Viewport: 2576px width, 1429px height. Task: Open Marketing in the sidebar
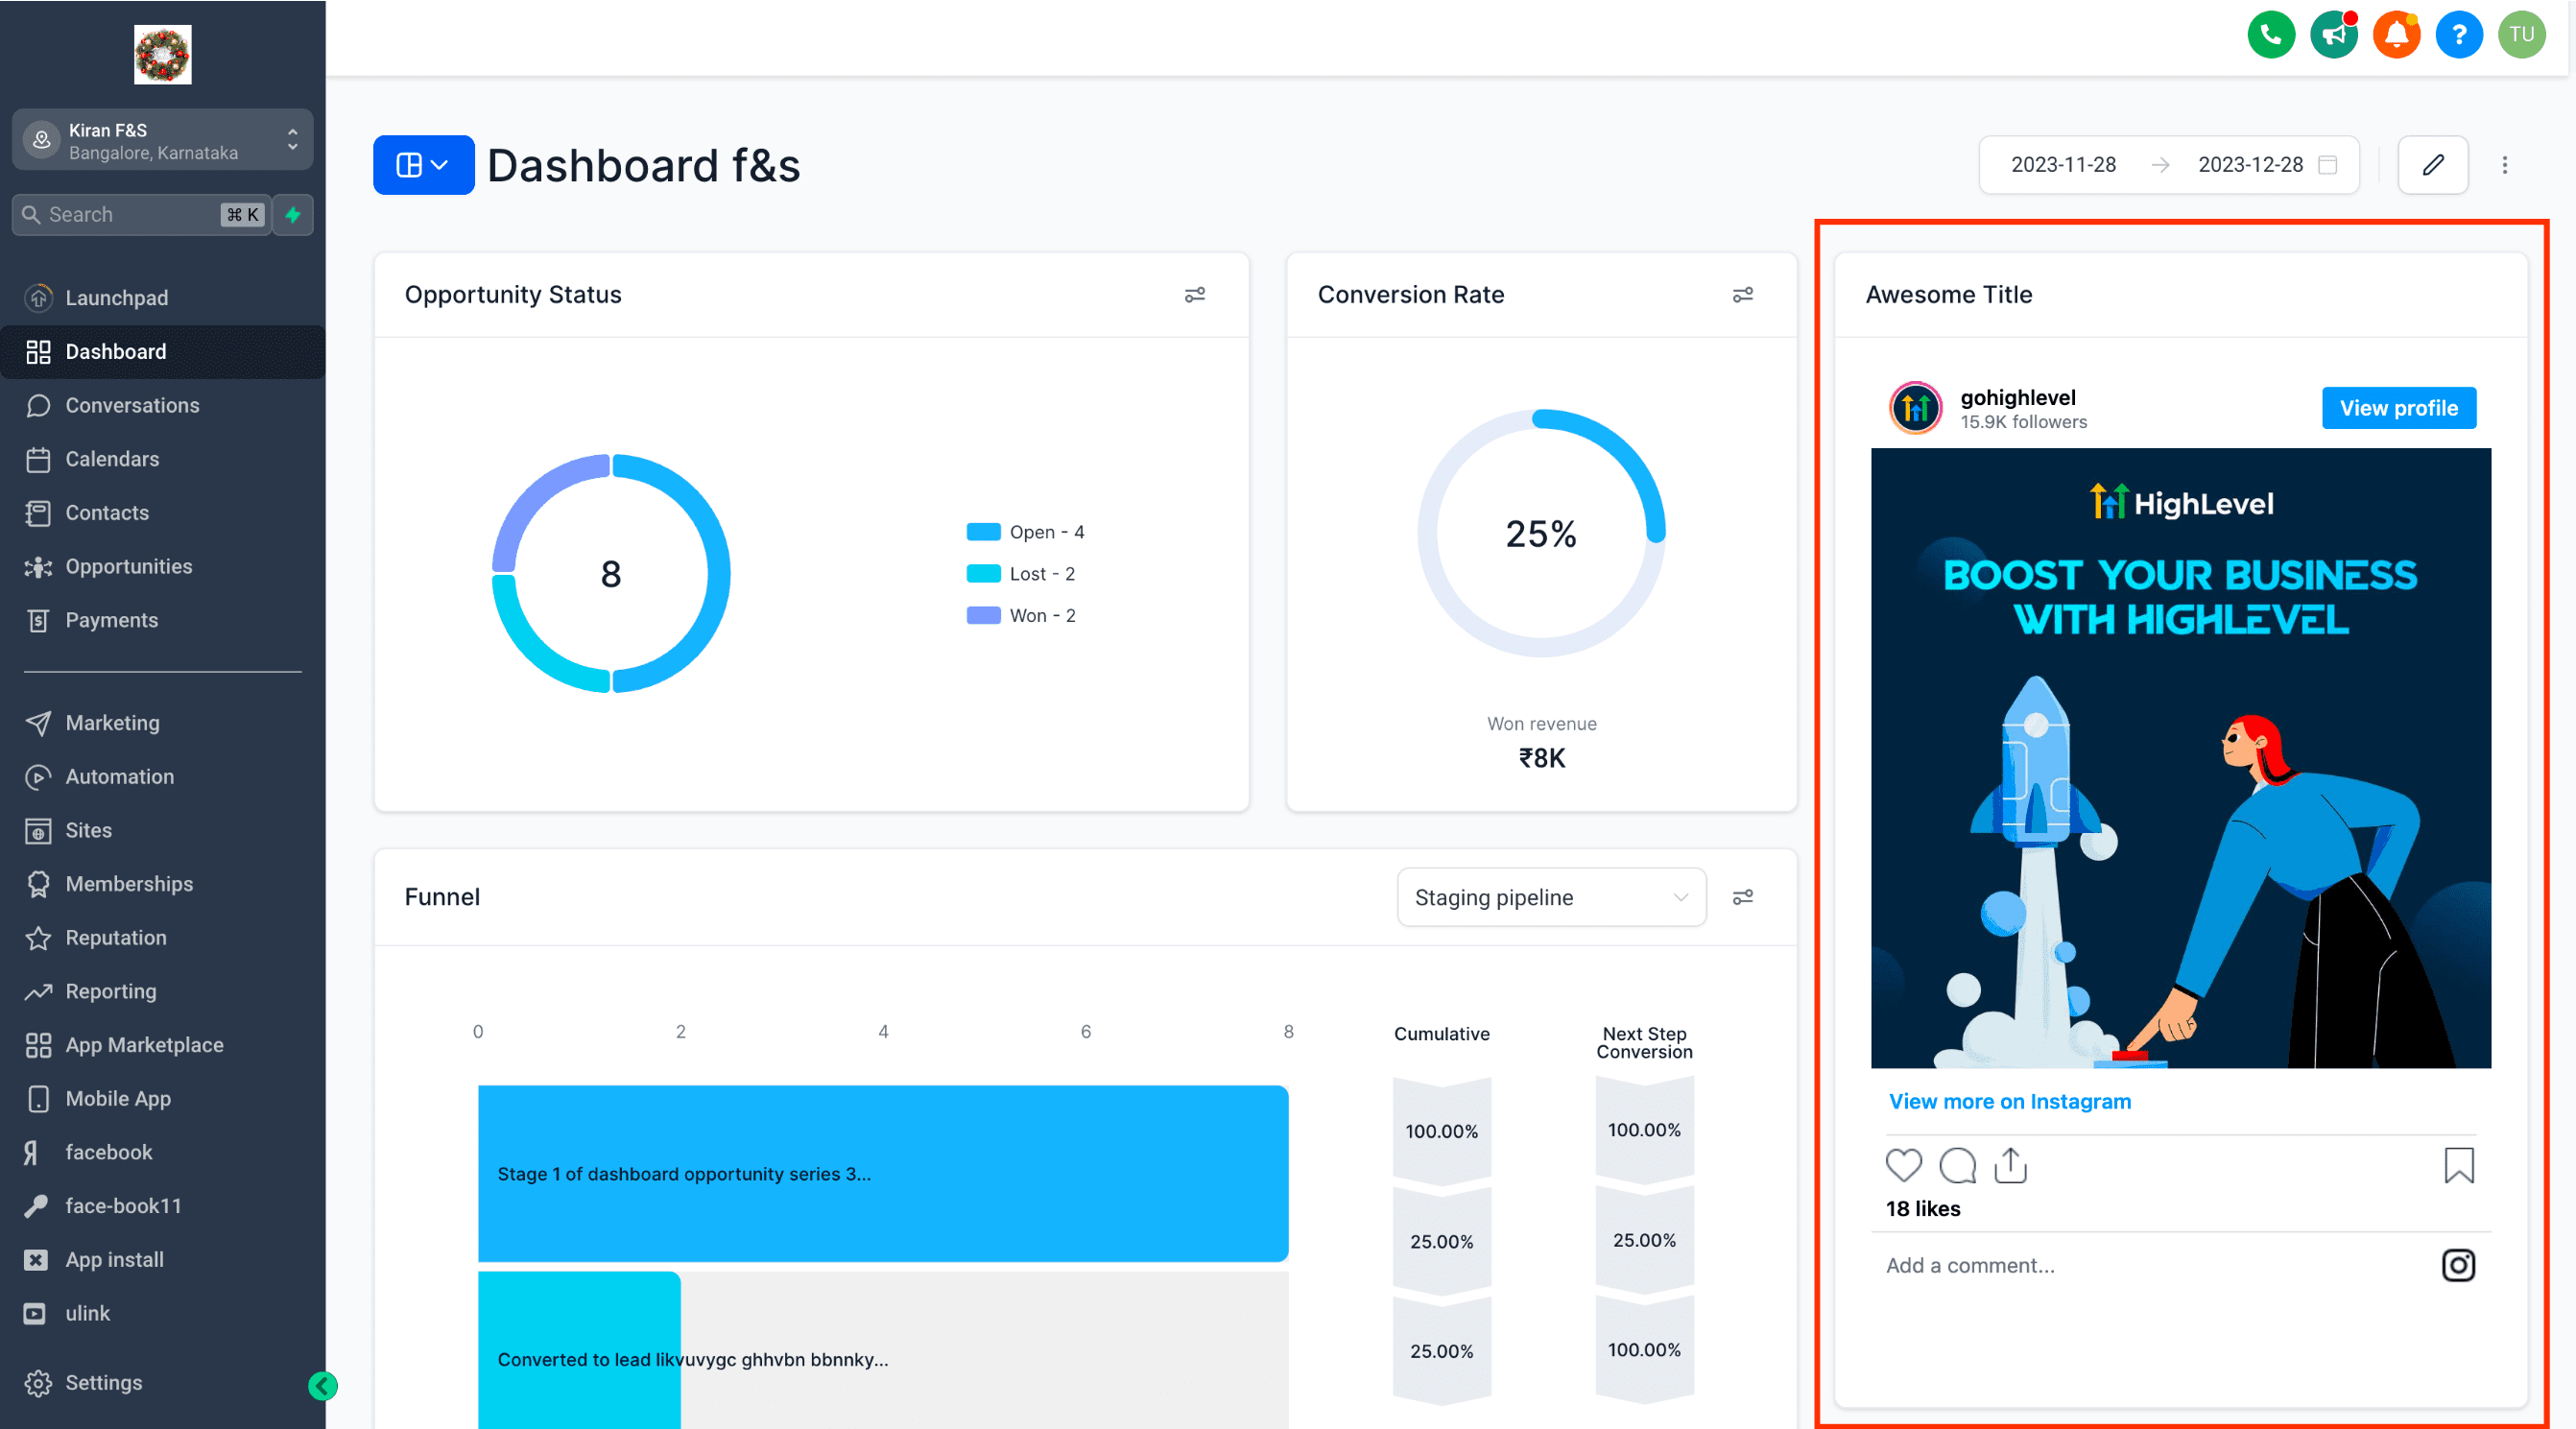pyautogui.click(x=163, y=723)
